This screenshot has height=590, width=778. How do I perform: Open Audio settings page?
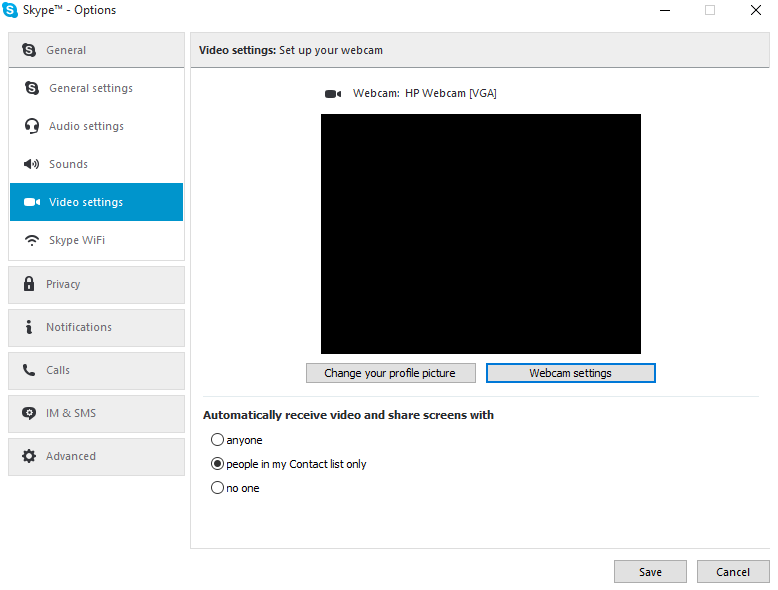(x=96, y=126)
